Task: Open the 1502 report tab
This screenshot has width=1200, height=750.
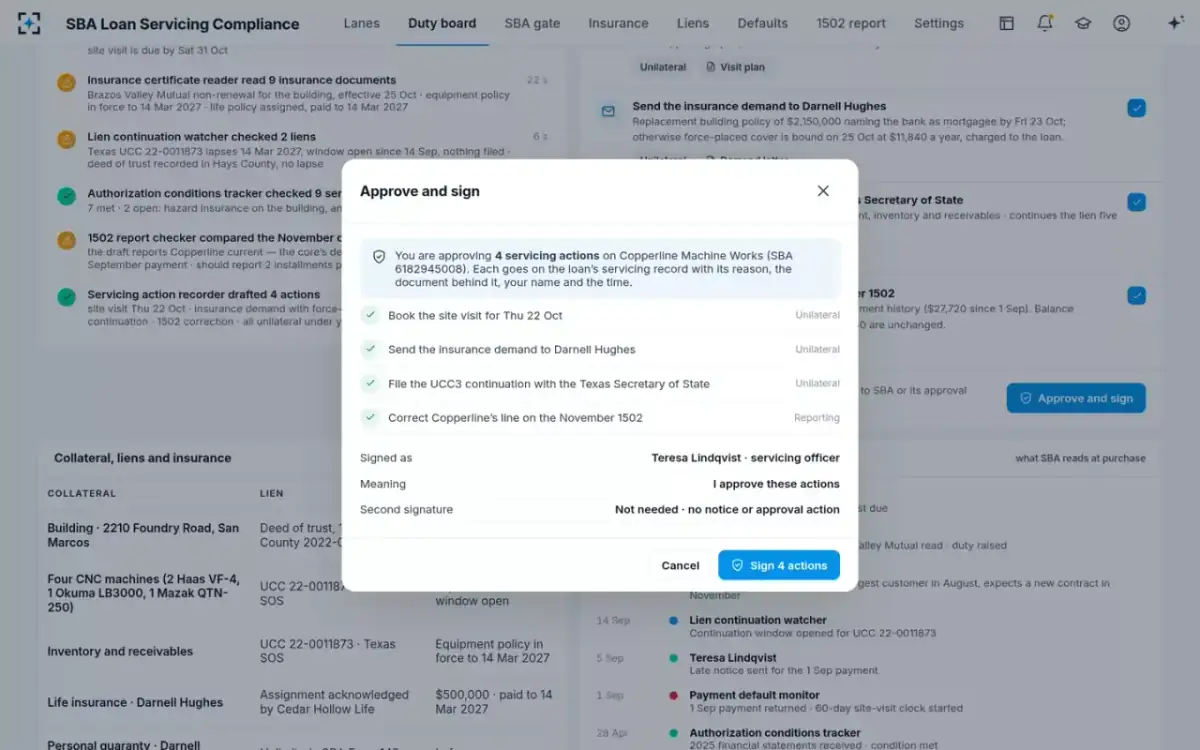Action: 851,23
